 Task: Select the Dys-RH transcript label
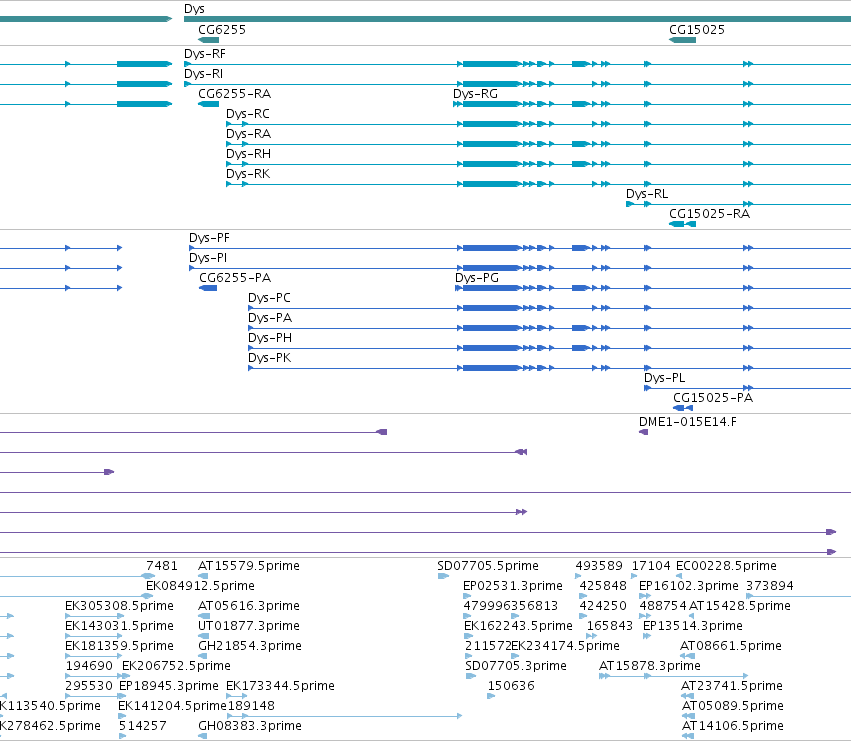249,154
